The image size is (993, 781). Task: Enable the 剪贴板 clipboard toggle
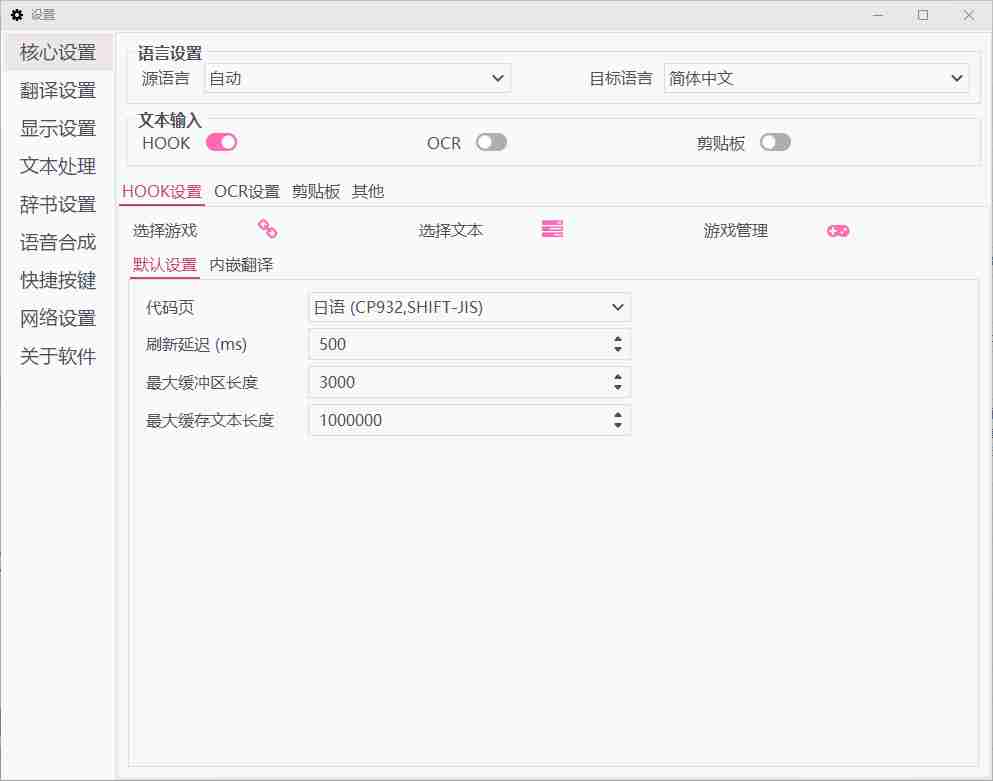(x=775, y=143)
